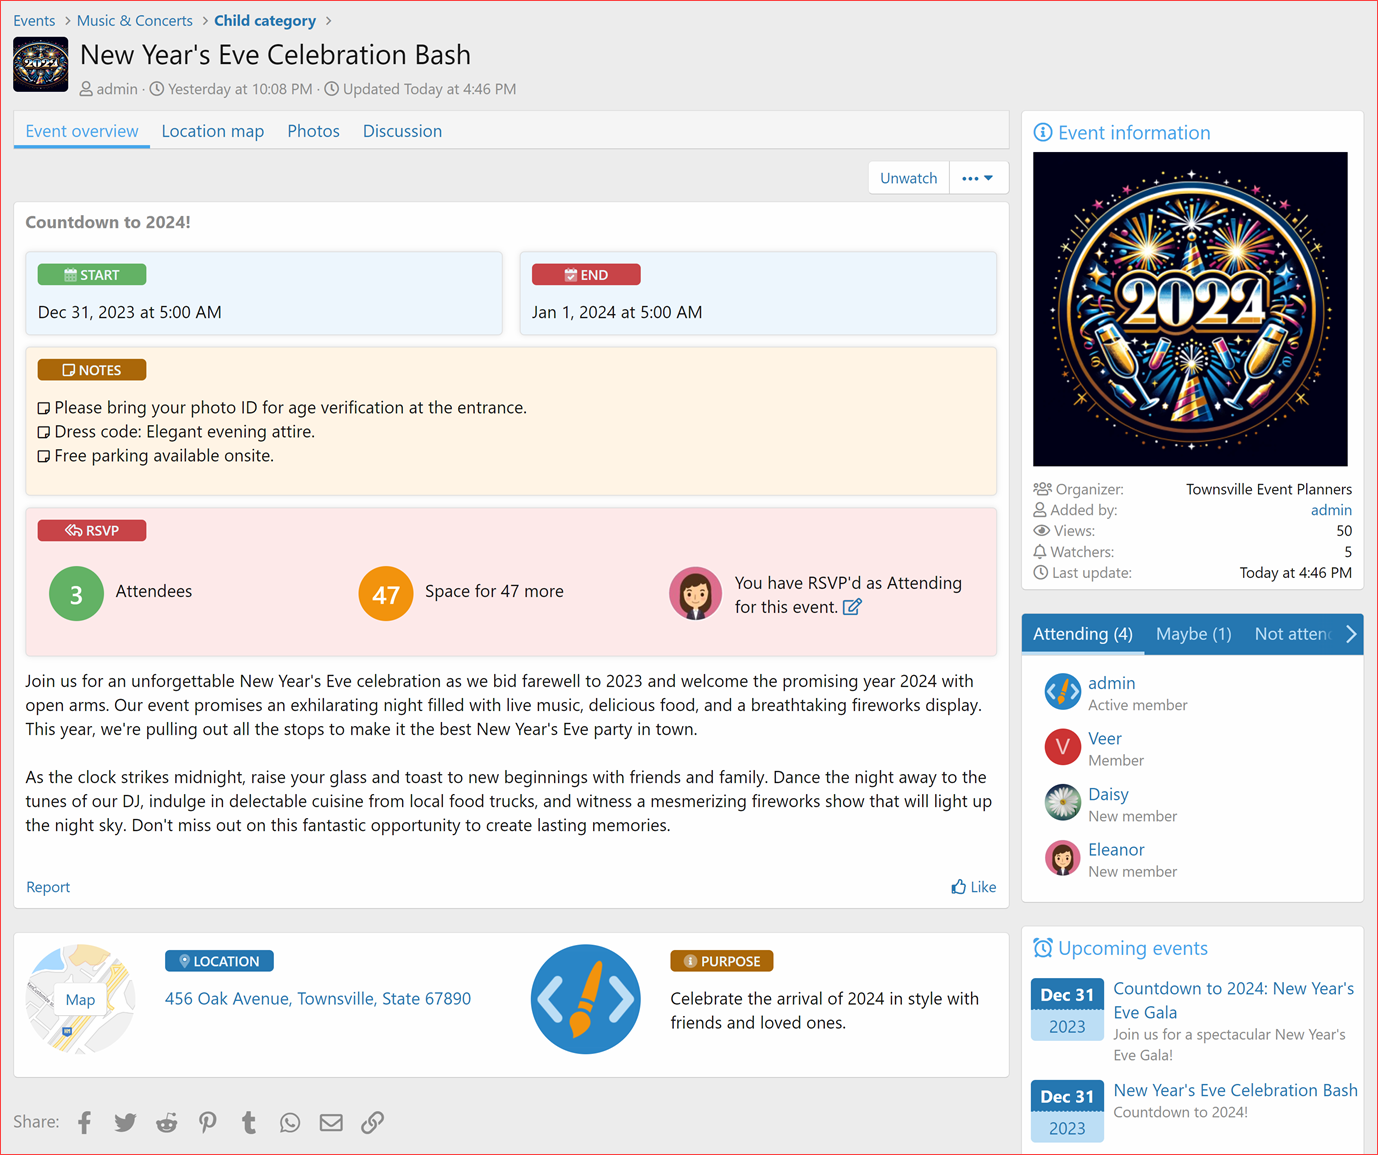The height and width of the screenshot is (1155, 1378).
Task: Copy the event link
Action: click(x=372, y=1122)
